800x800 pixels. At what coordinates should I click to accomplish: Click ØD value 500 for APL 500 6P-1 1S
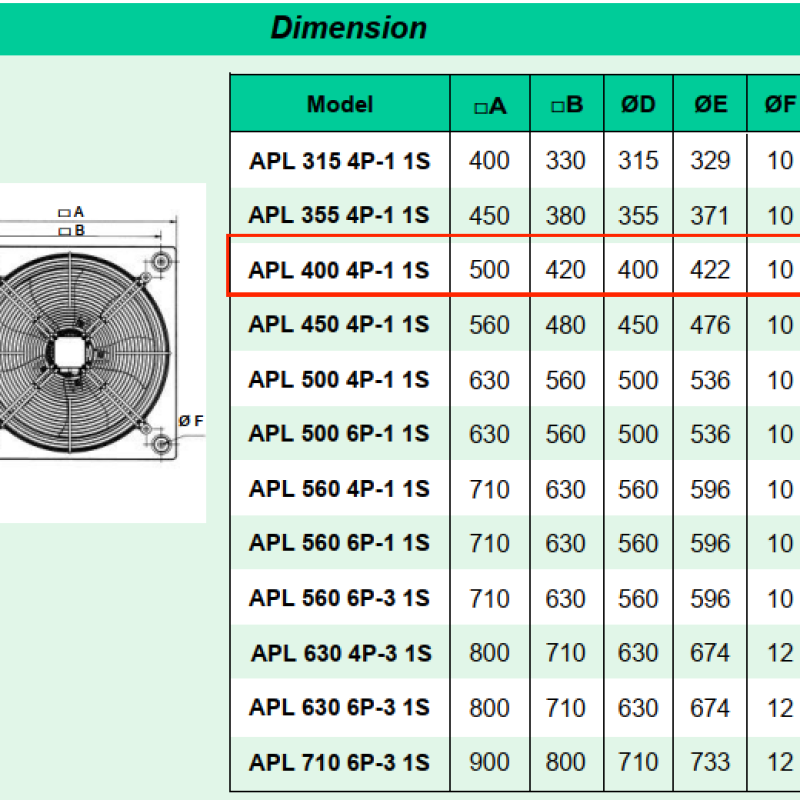(638, 434)
